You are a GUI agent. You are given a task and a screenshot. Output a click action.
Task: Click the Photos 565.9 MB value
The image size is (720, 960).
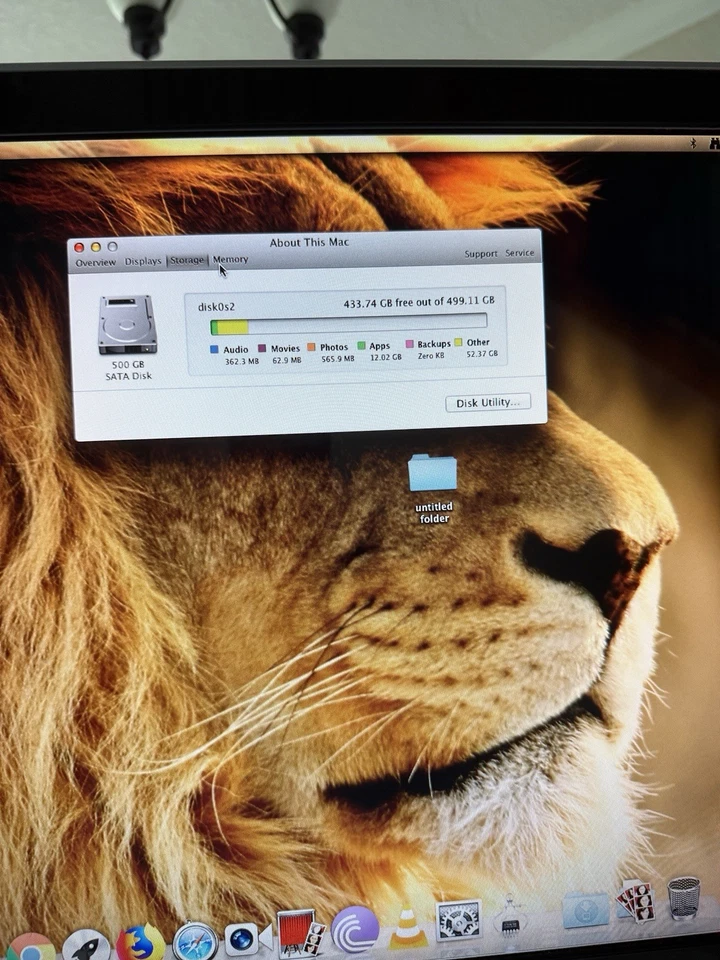[338, 358]
